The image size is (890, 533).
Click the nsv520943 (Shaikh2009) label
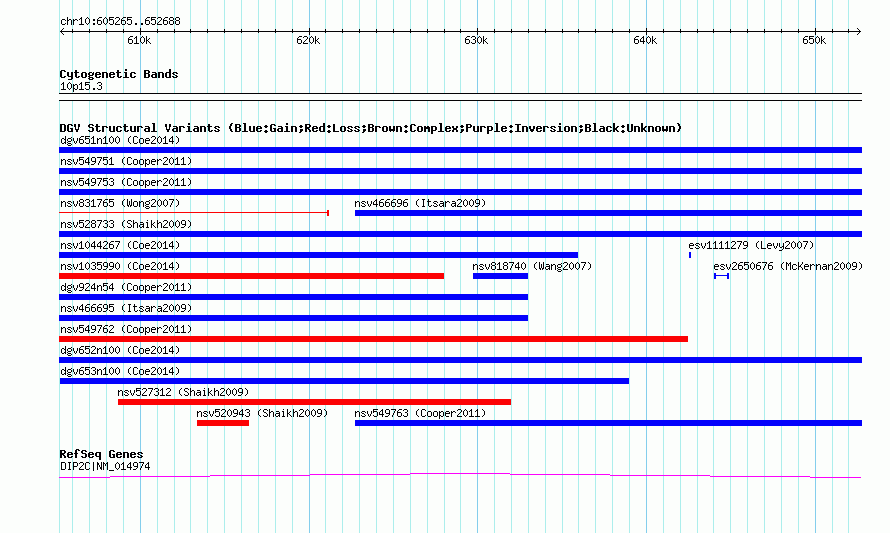(262, 413)
